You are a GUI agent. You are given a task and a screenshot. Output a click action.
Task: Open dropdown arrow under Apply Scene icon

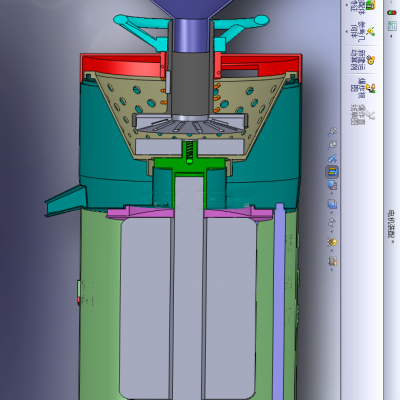coord(332,250)
